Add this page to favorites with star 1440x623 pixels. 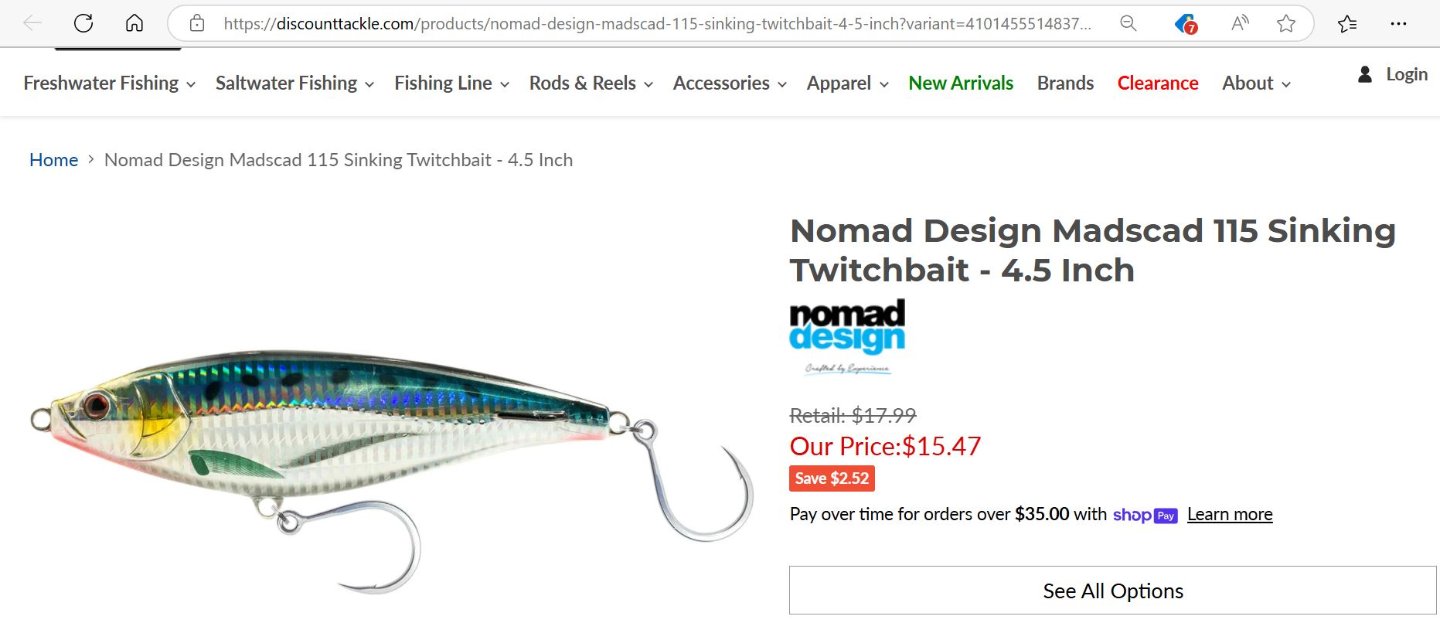click(x=1286, y=23)
